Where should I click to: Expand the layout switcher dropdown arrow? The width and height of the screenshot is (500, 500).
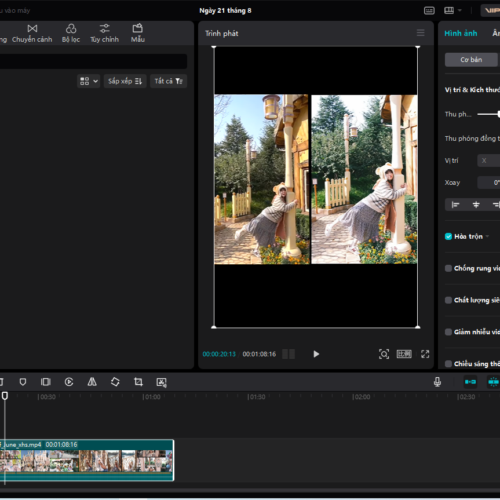(x=460, y=11)
